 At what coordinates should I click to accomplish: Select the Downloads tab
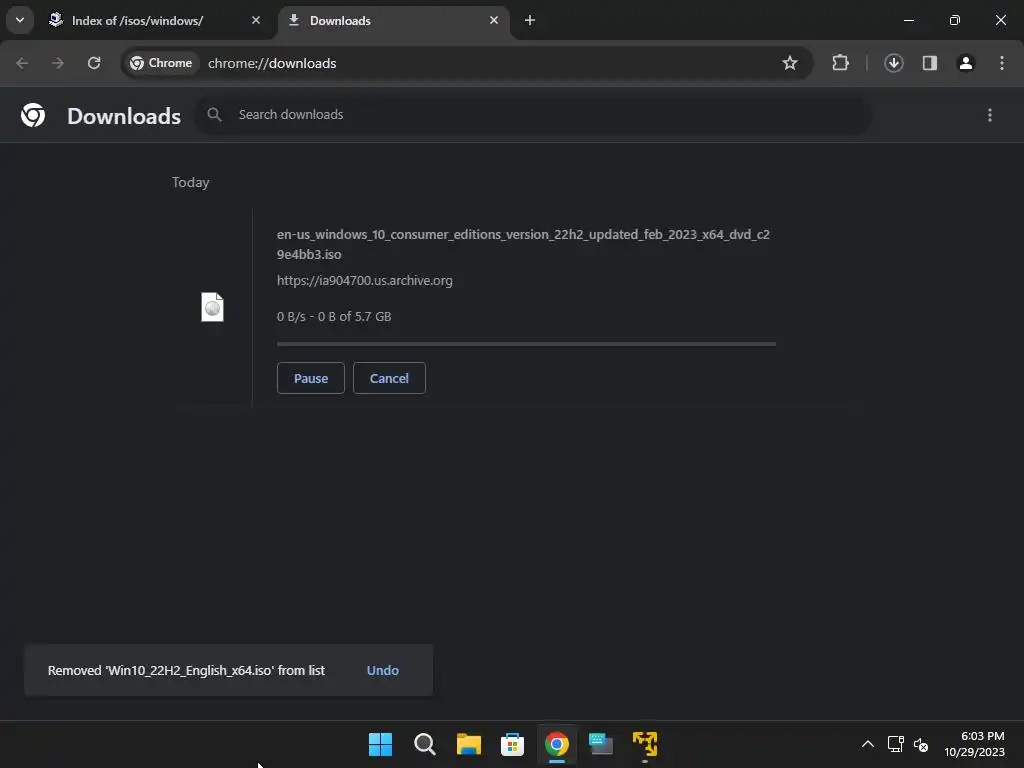[394, 21]
